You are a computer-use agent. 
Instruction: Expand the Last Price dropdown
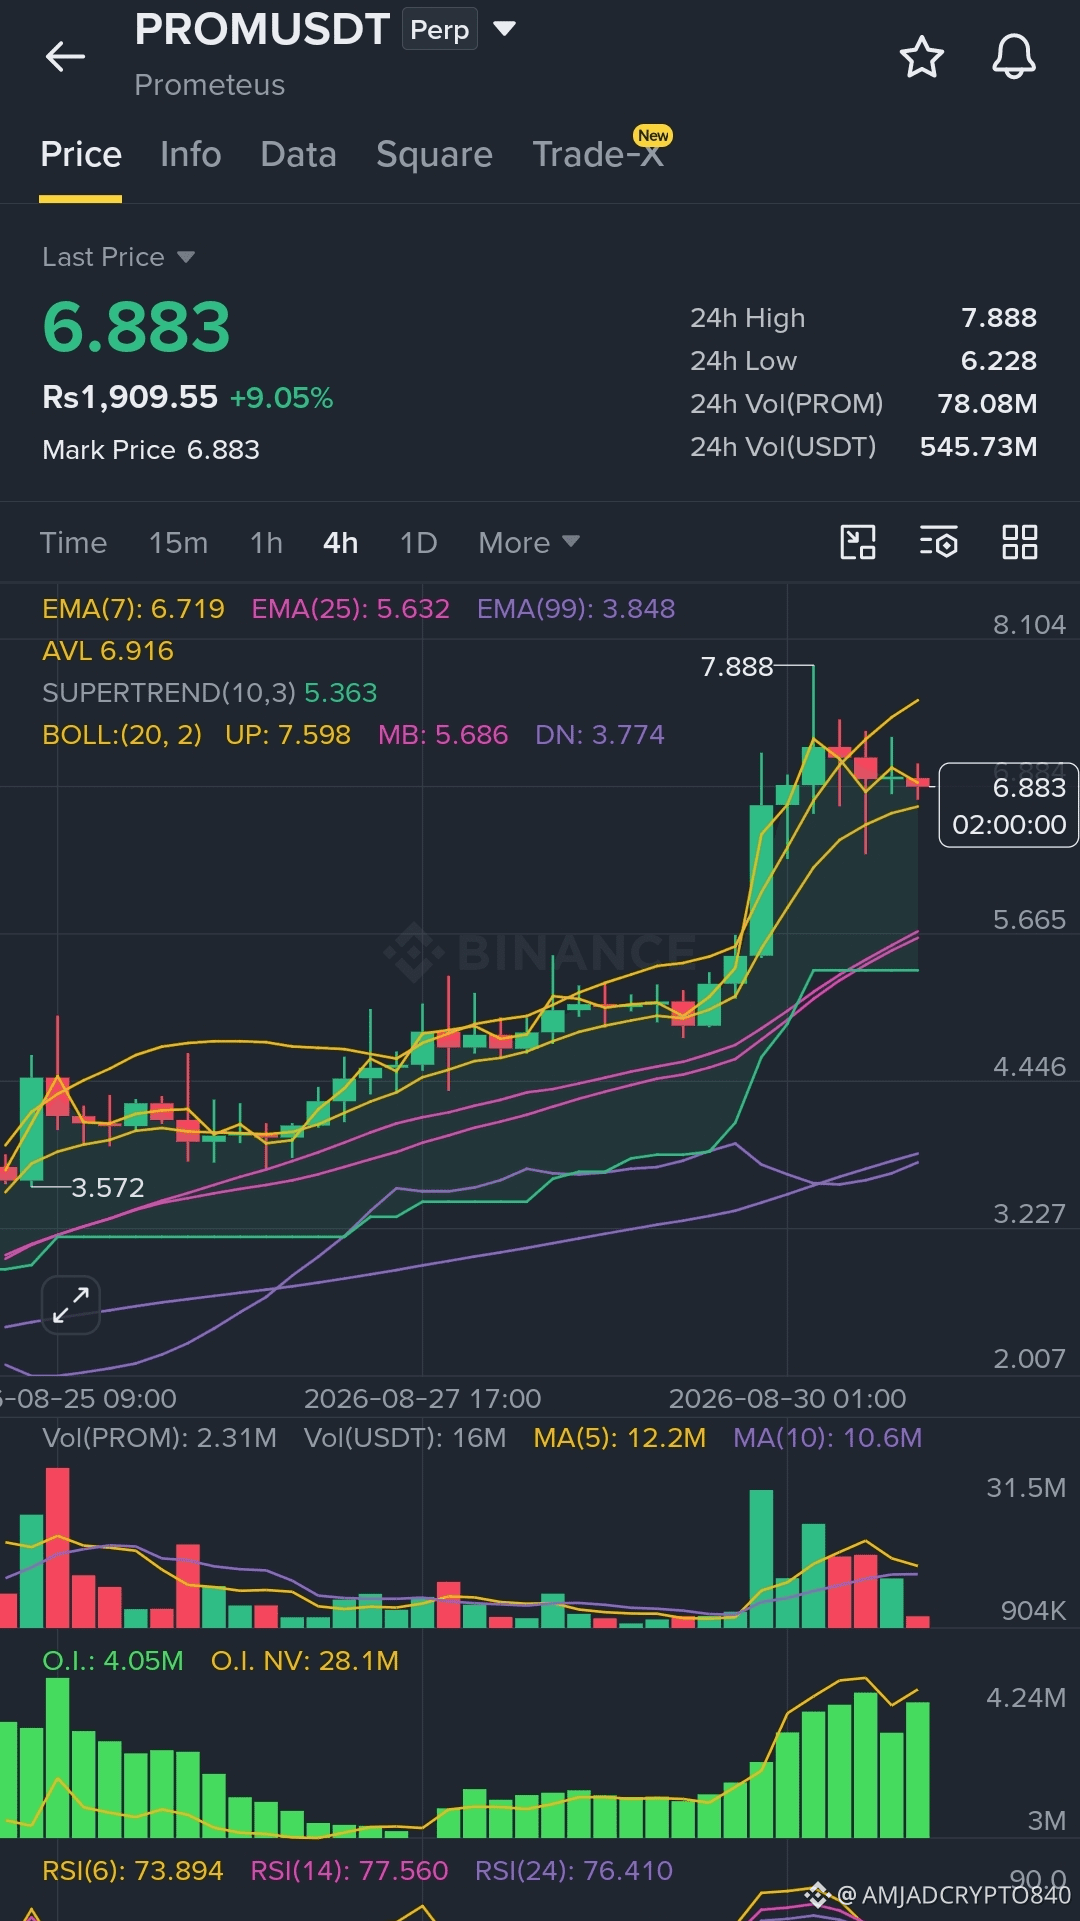tap(118, 257)
